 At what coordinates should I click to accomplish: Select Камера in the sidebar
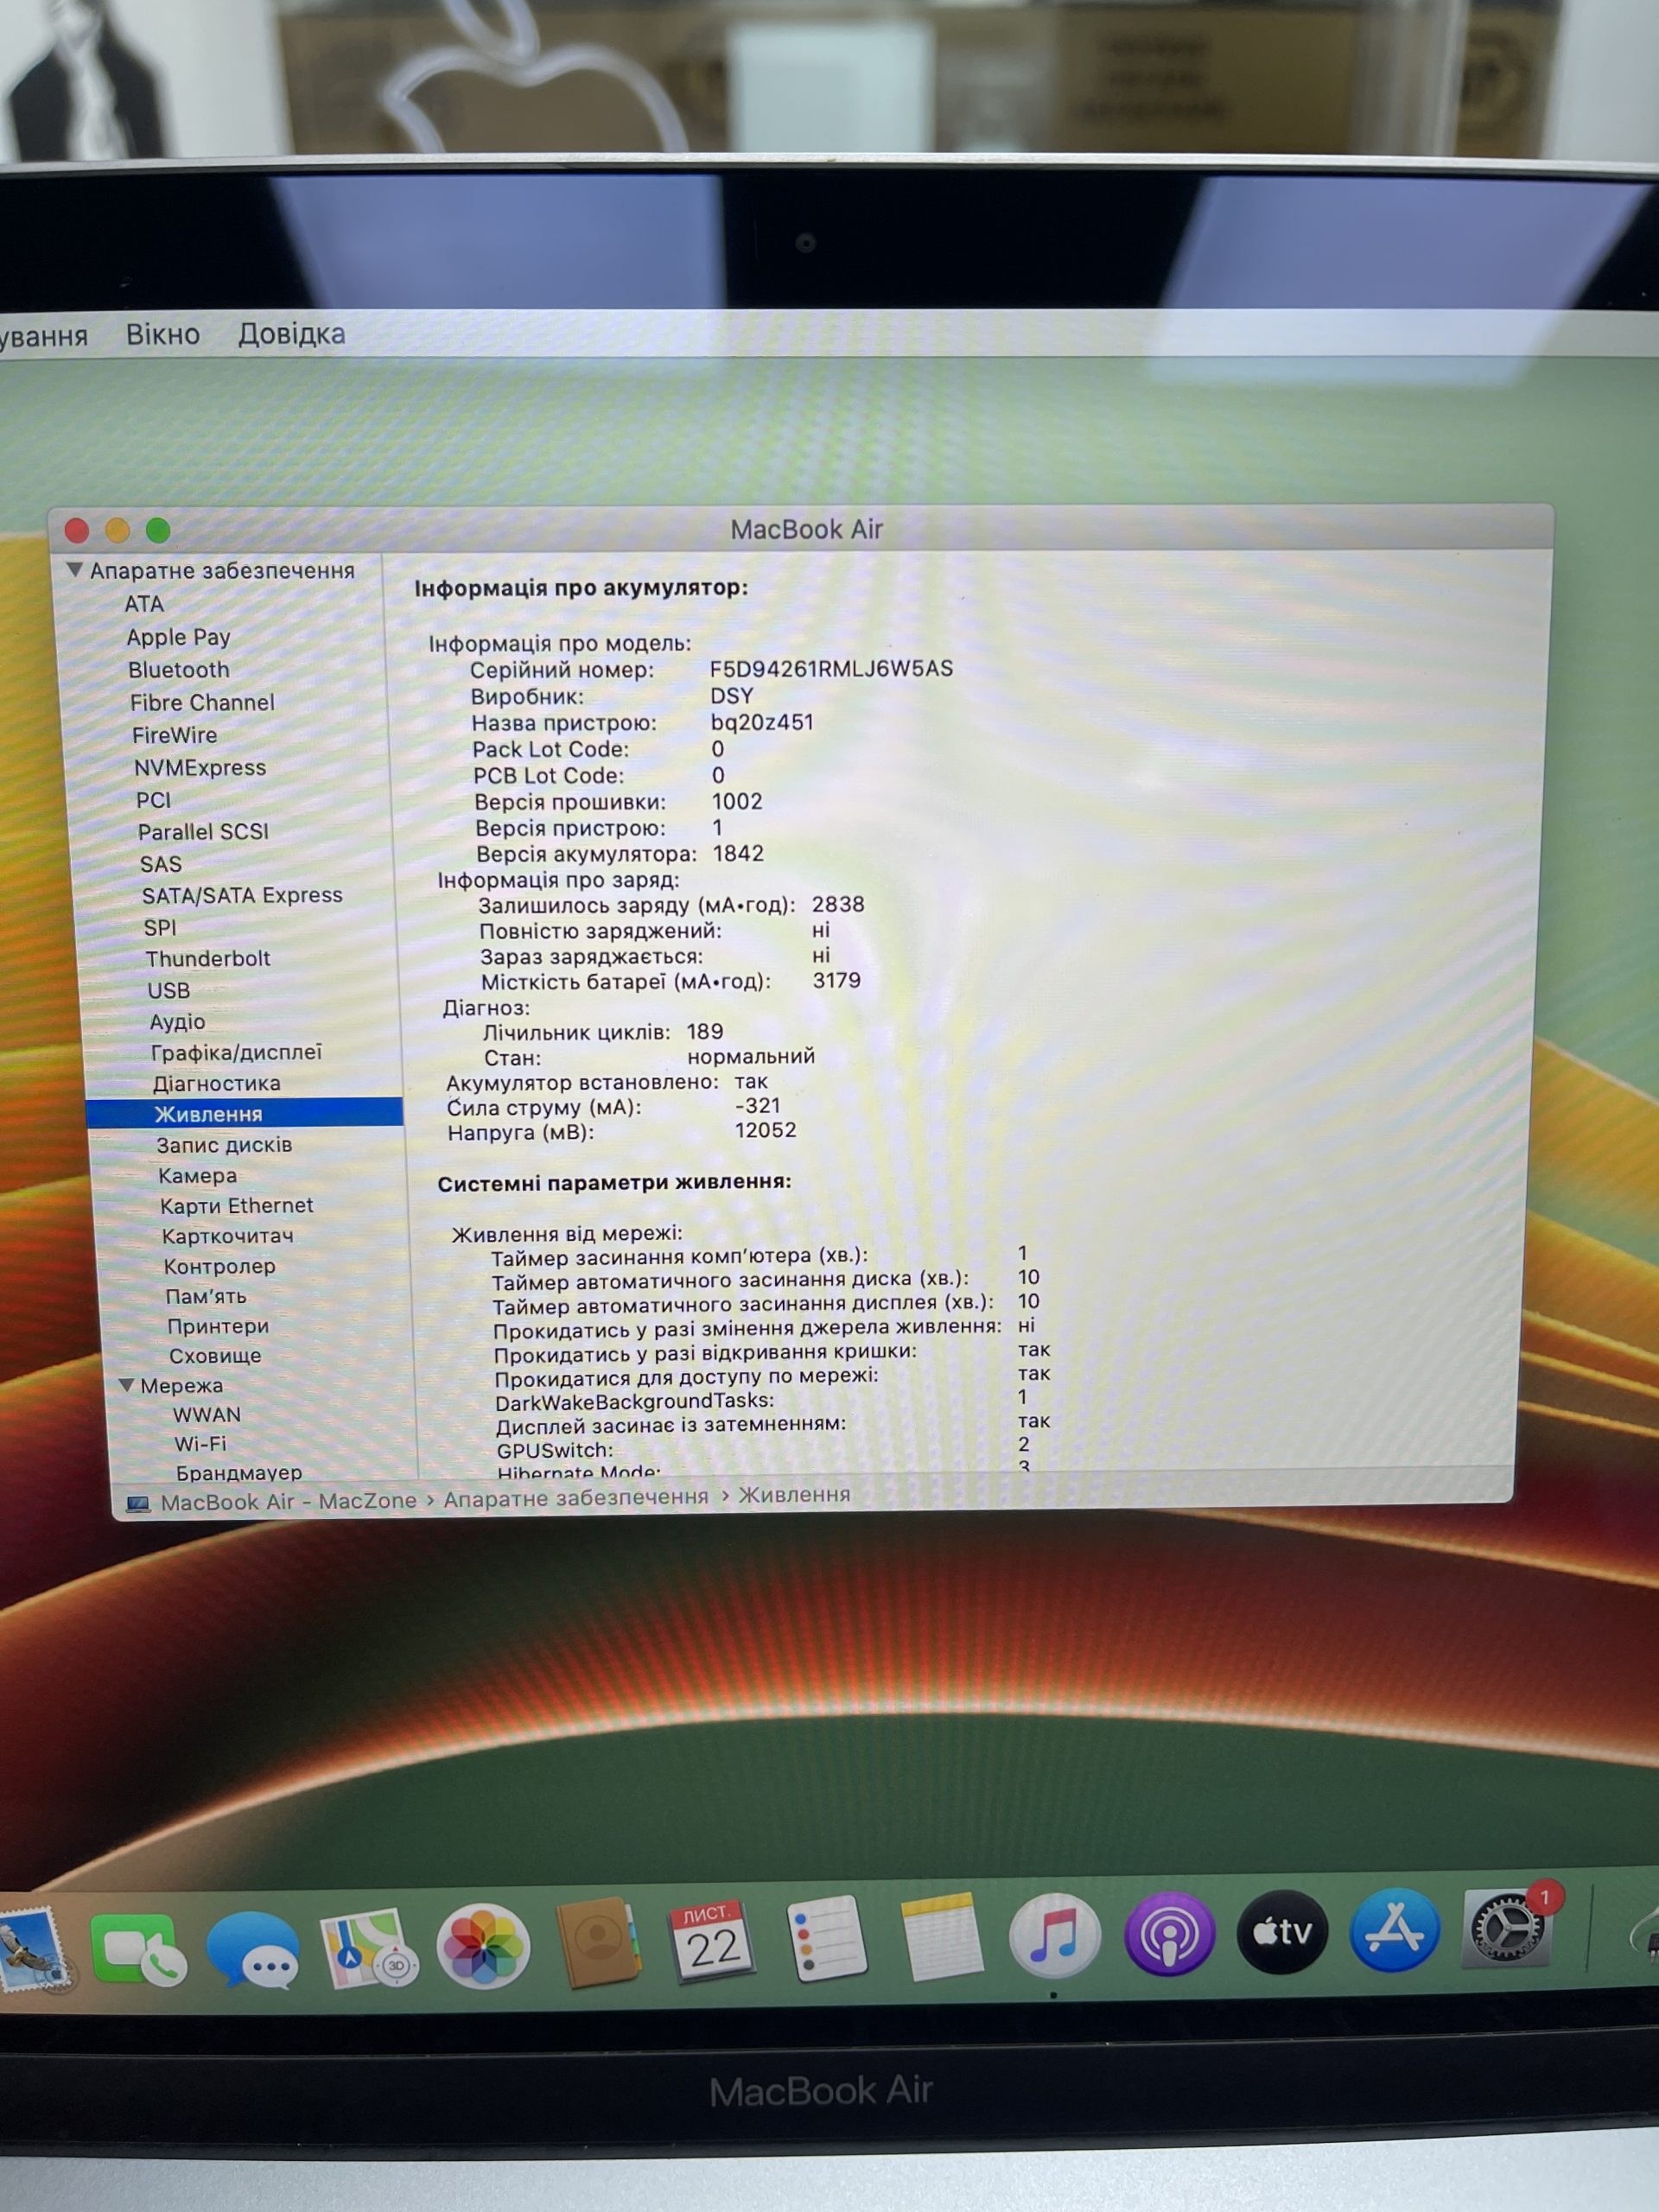coord(198,1176)
